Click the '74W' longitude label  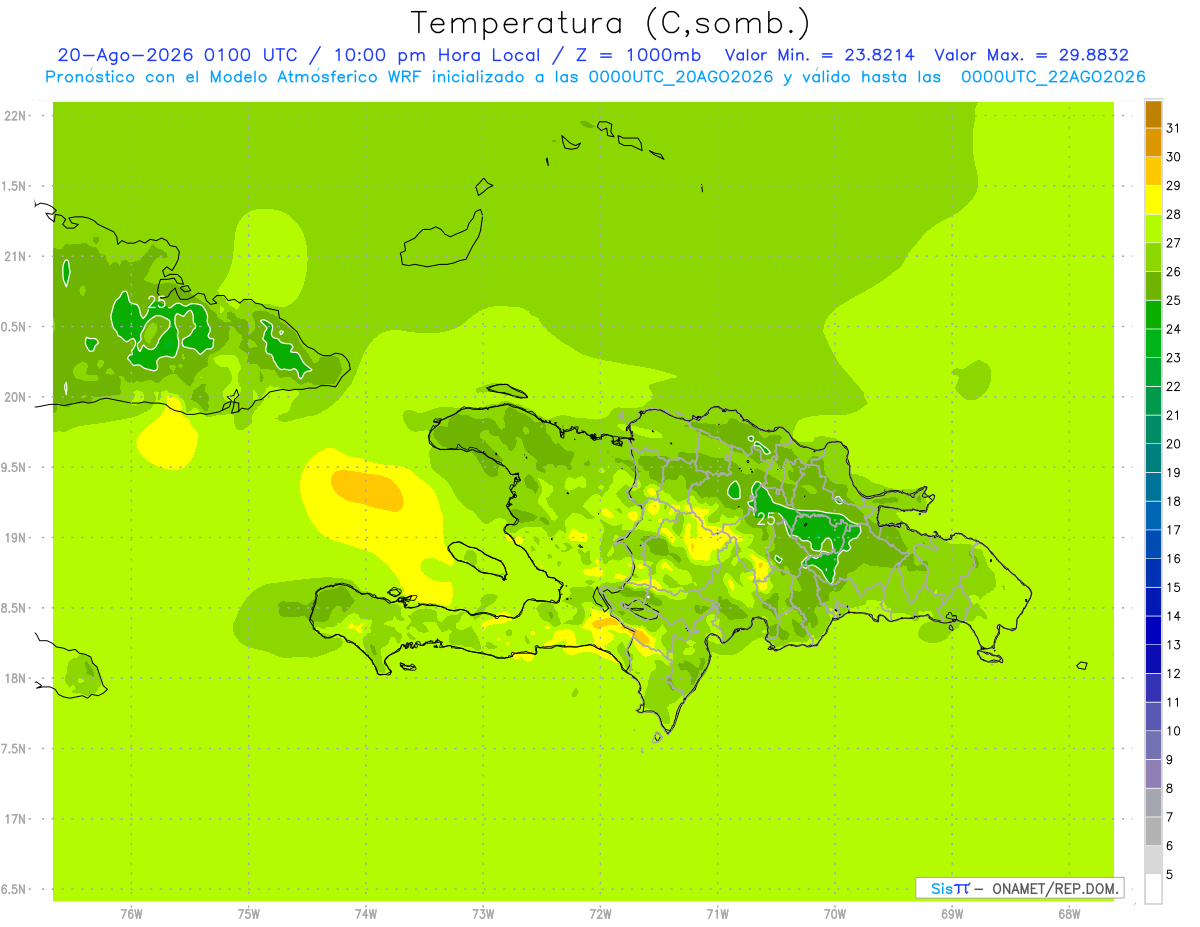[365, 914]
